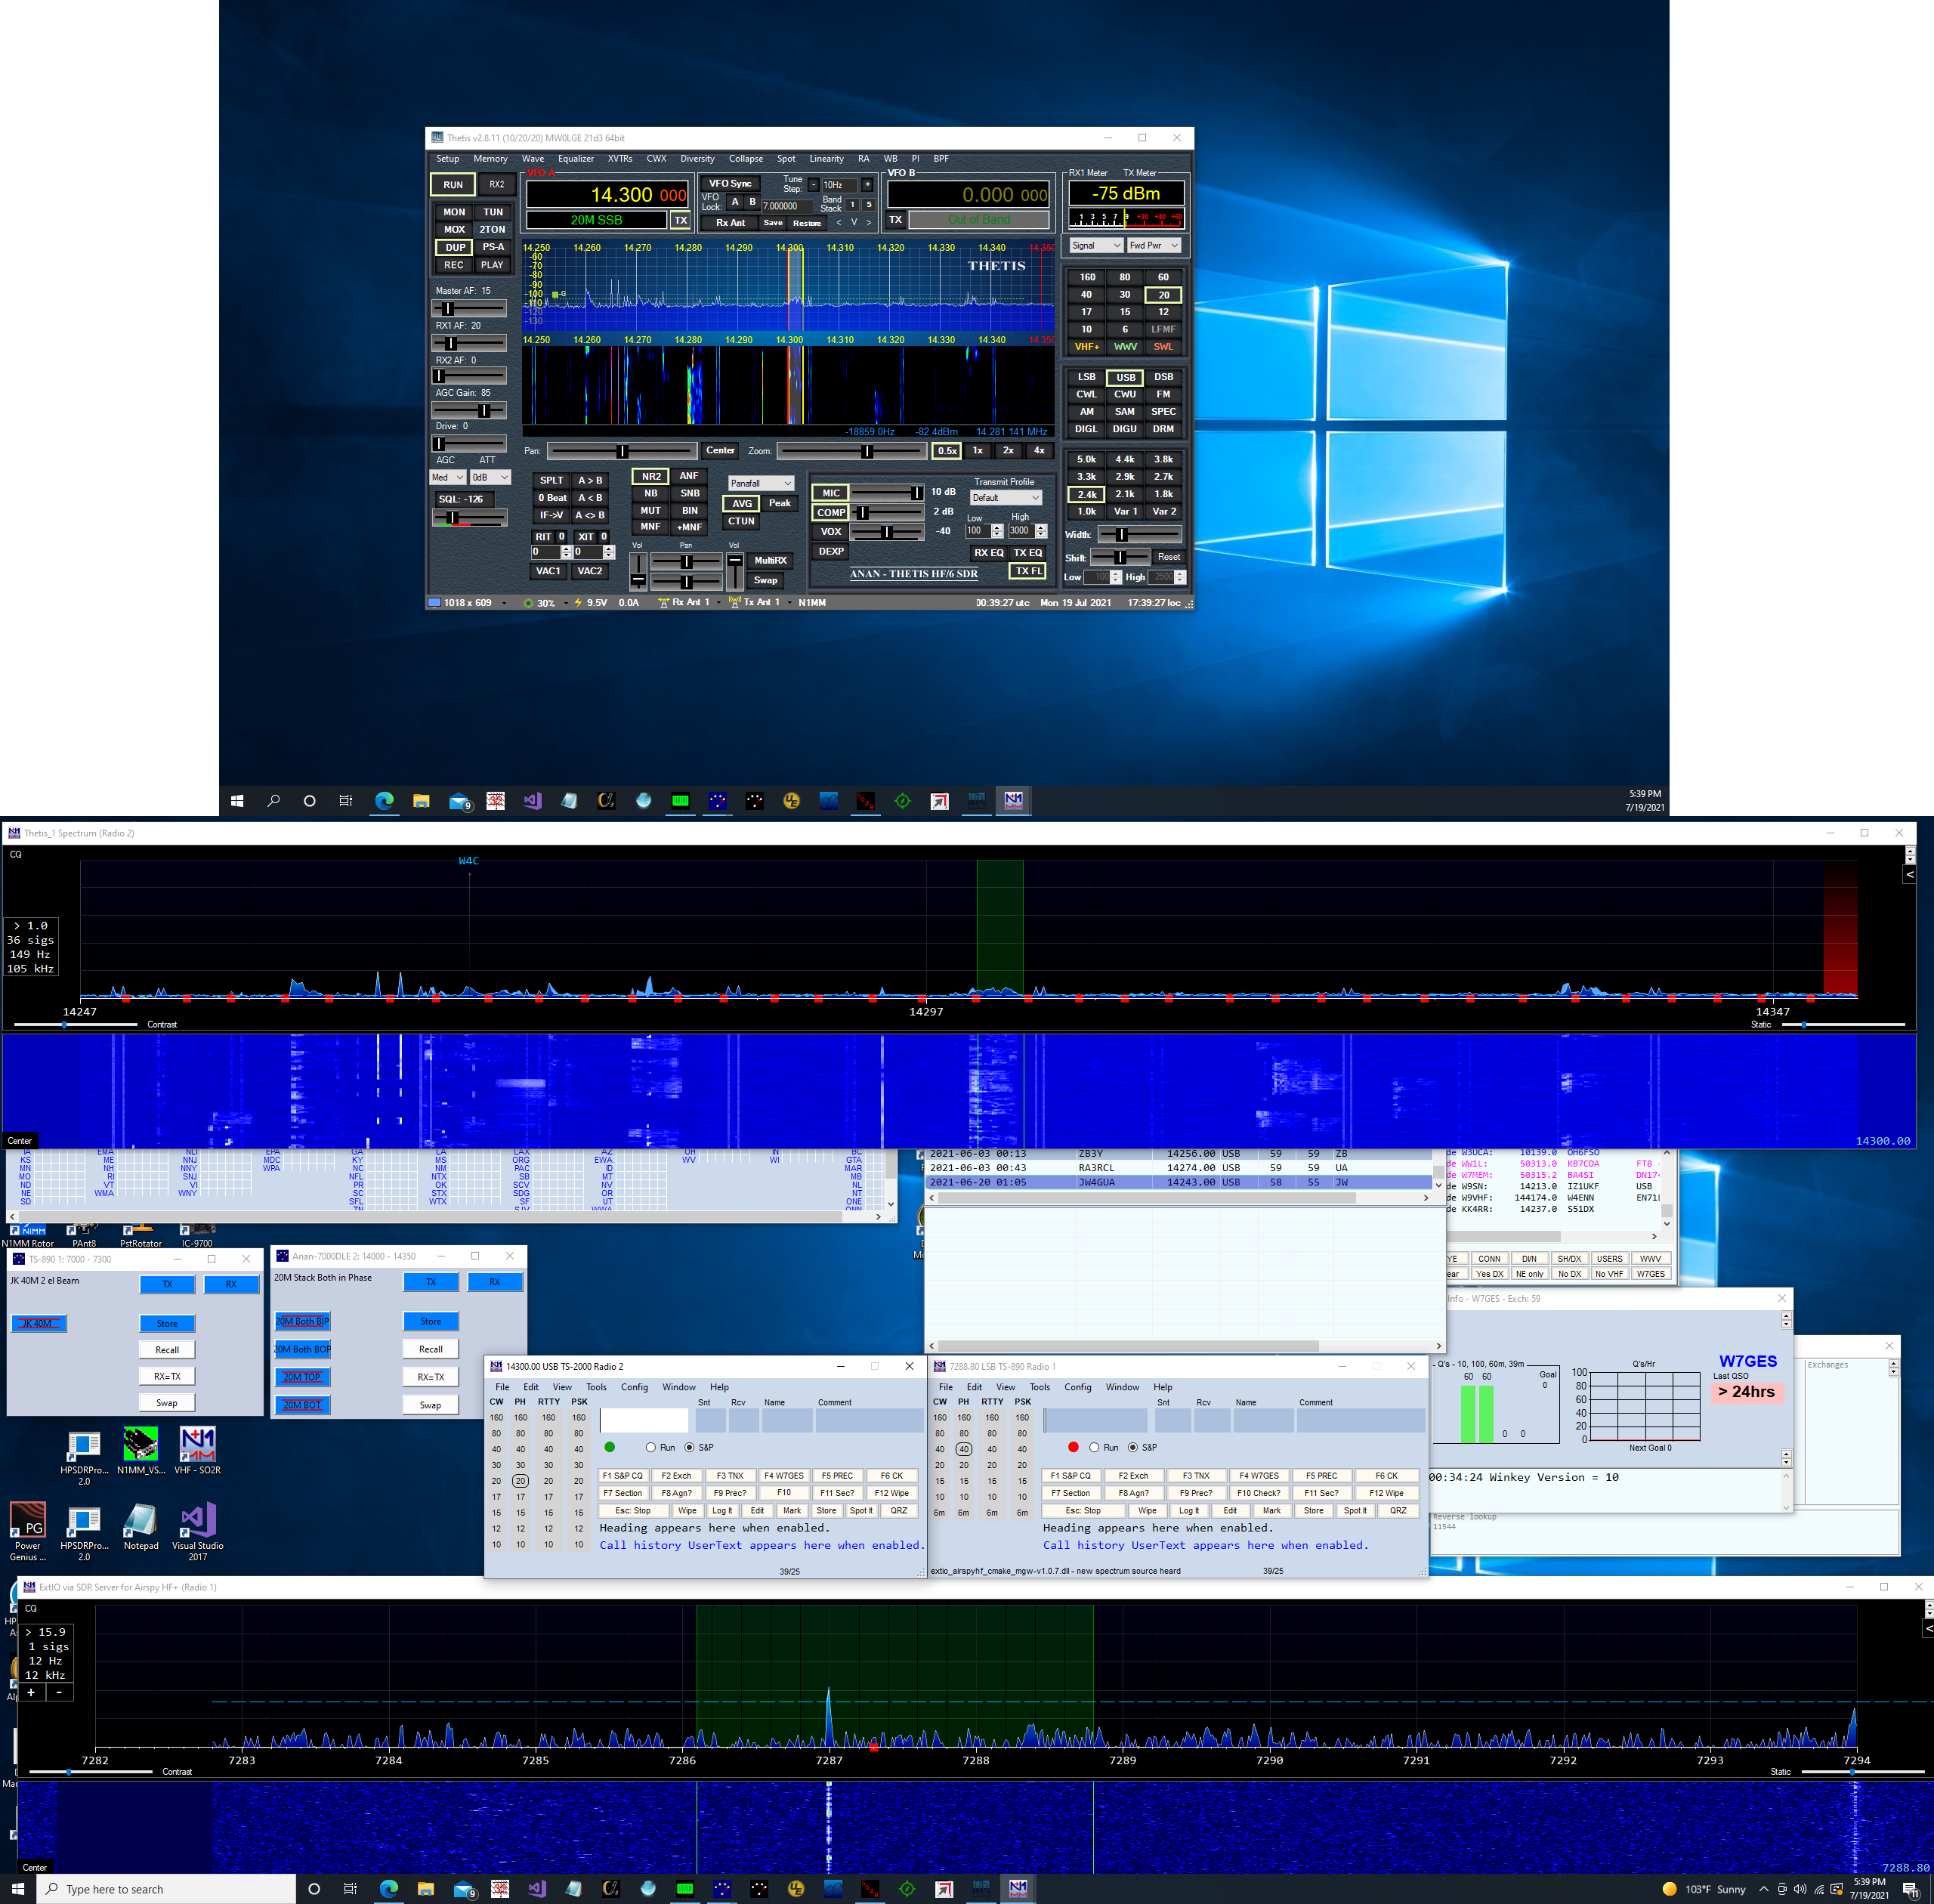Click callsign entry field in TS-2000 Radio 2 window

click(x=644, y=1420)
